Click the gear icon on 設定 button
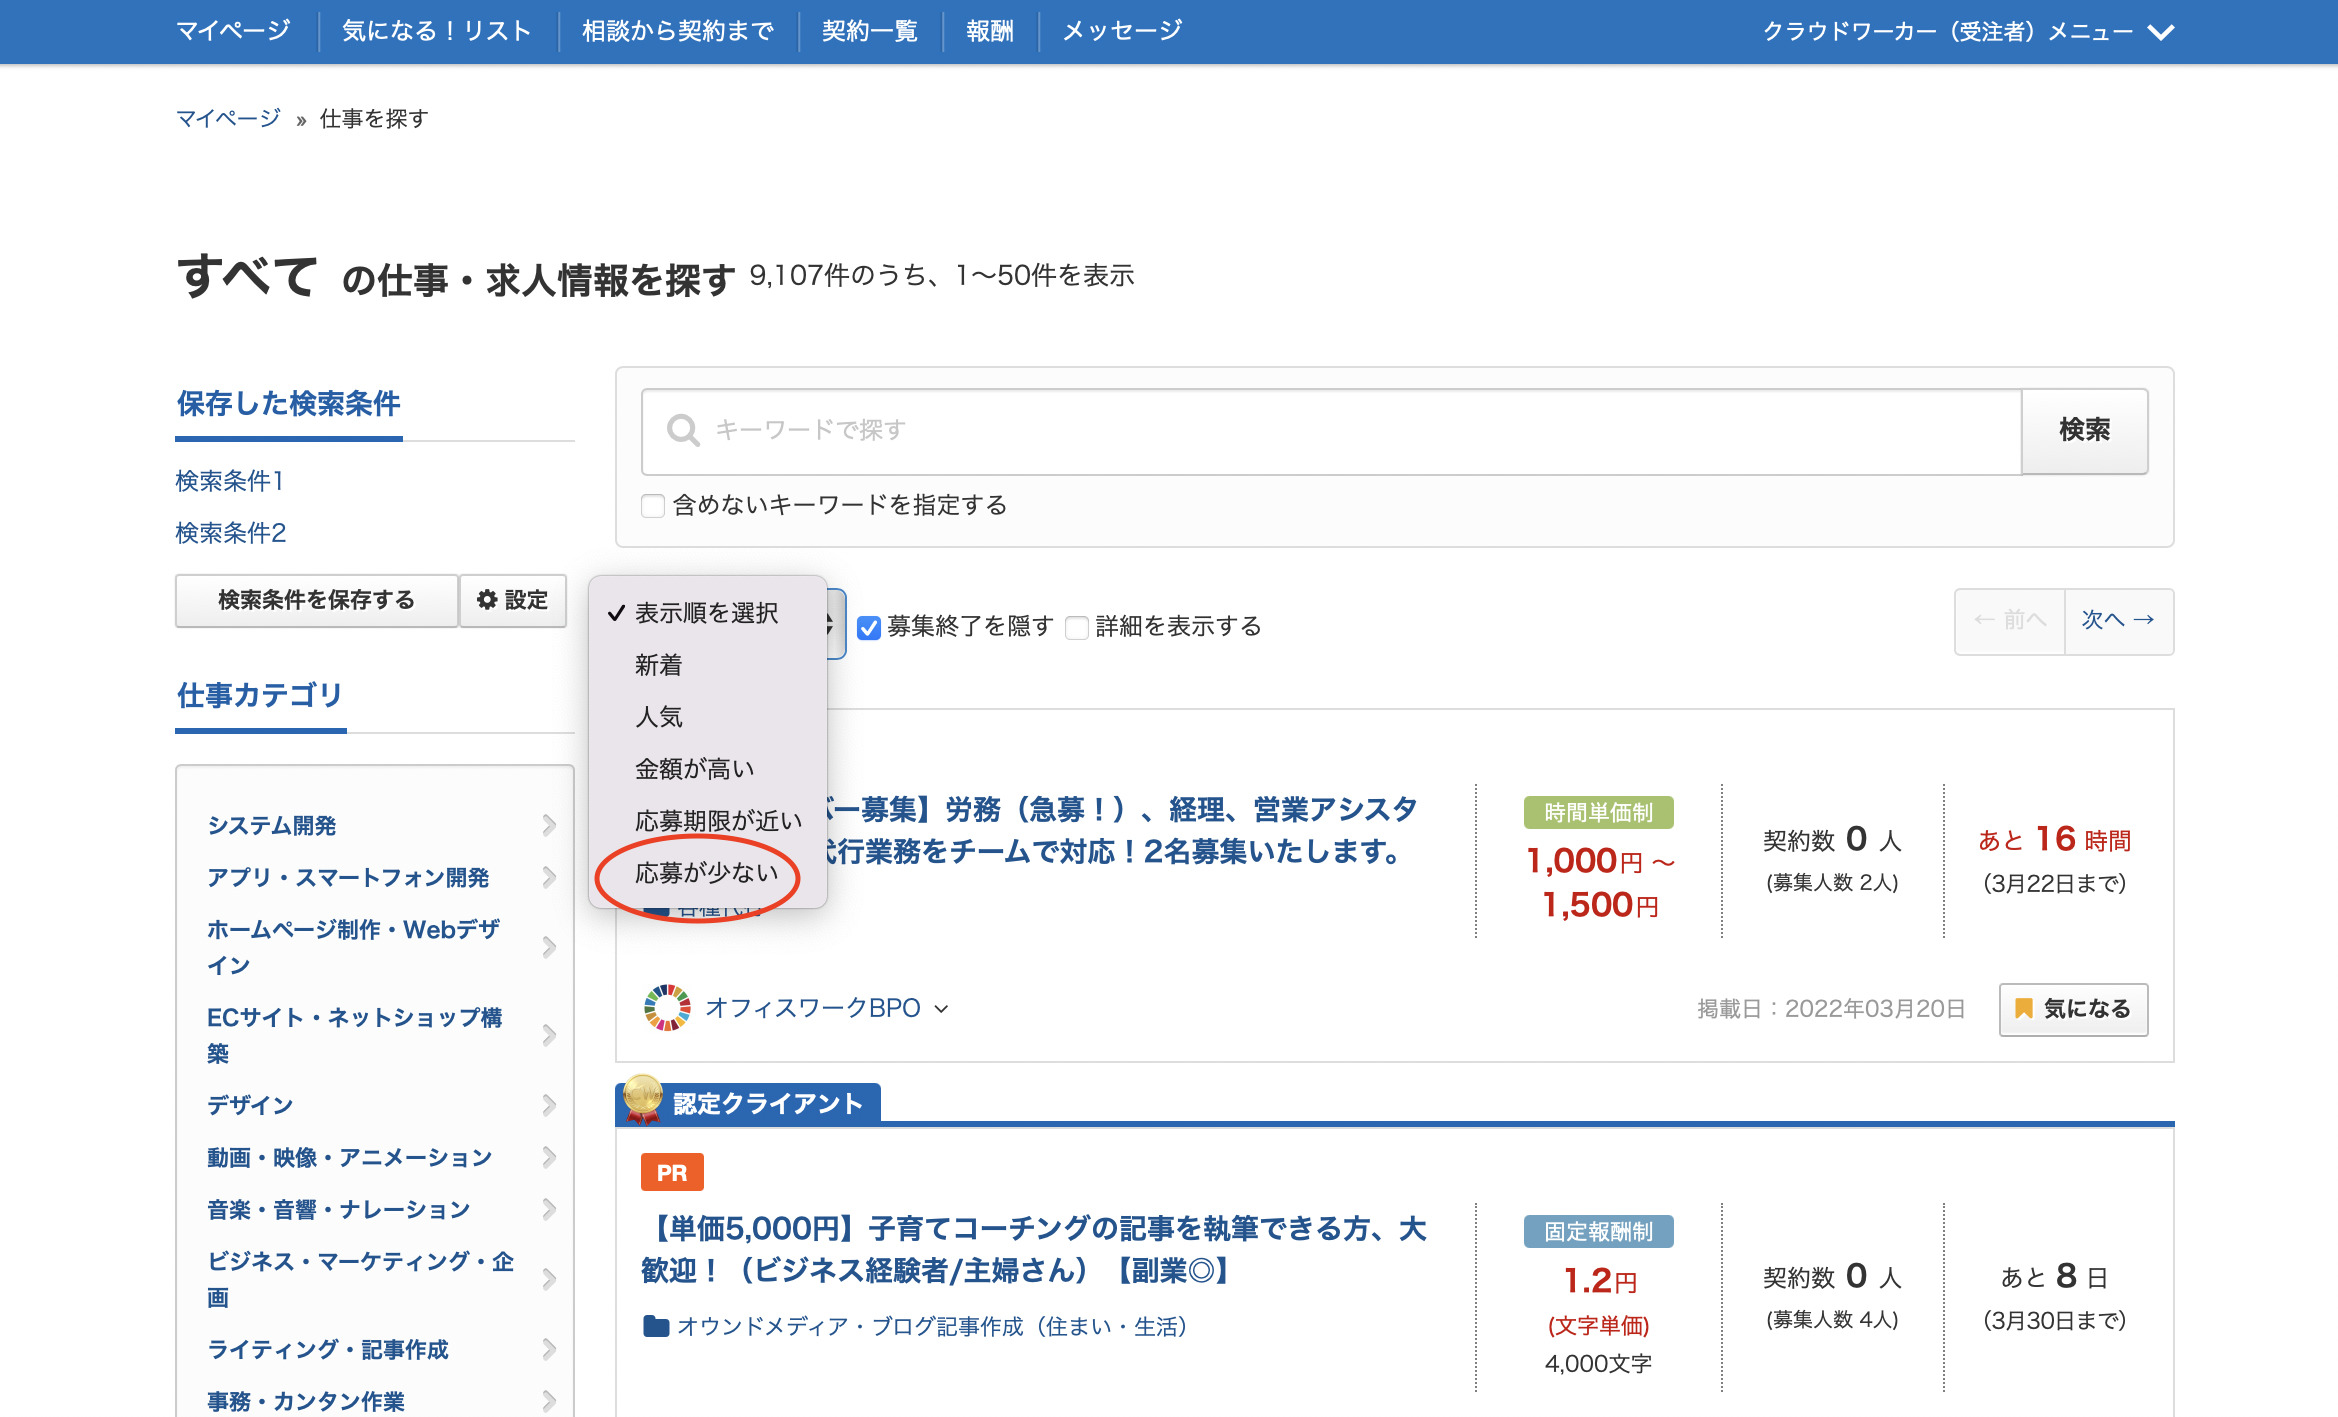Viewport: 2338px width, 1417px height. 487,600
